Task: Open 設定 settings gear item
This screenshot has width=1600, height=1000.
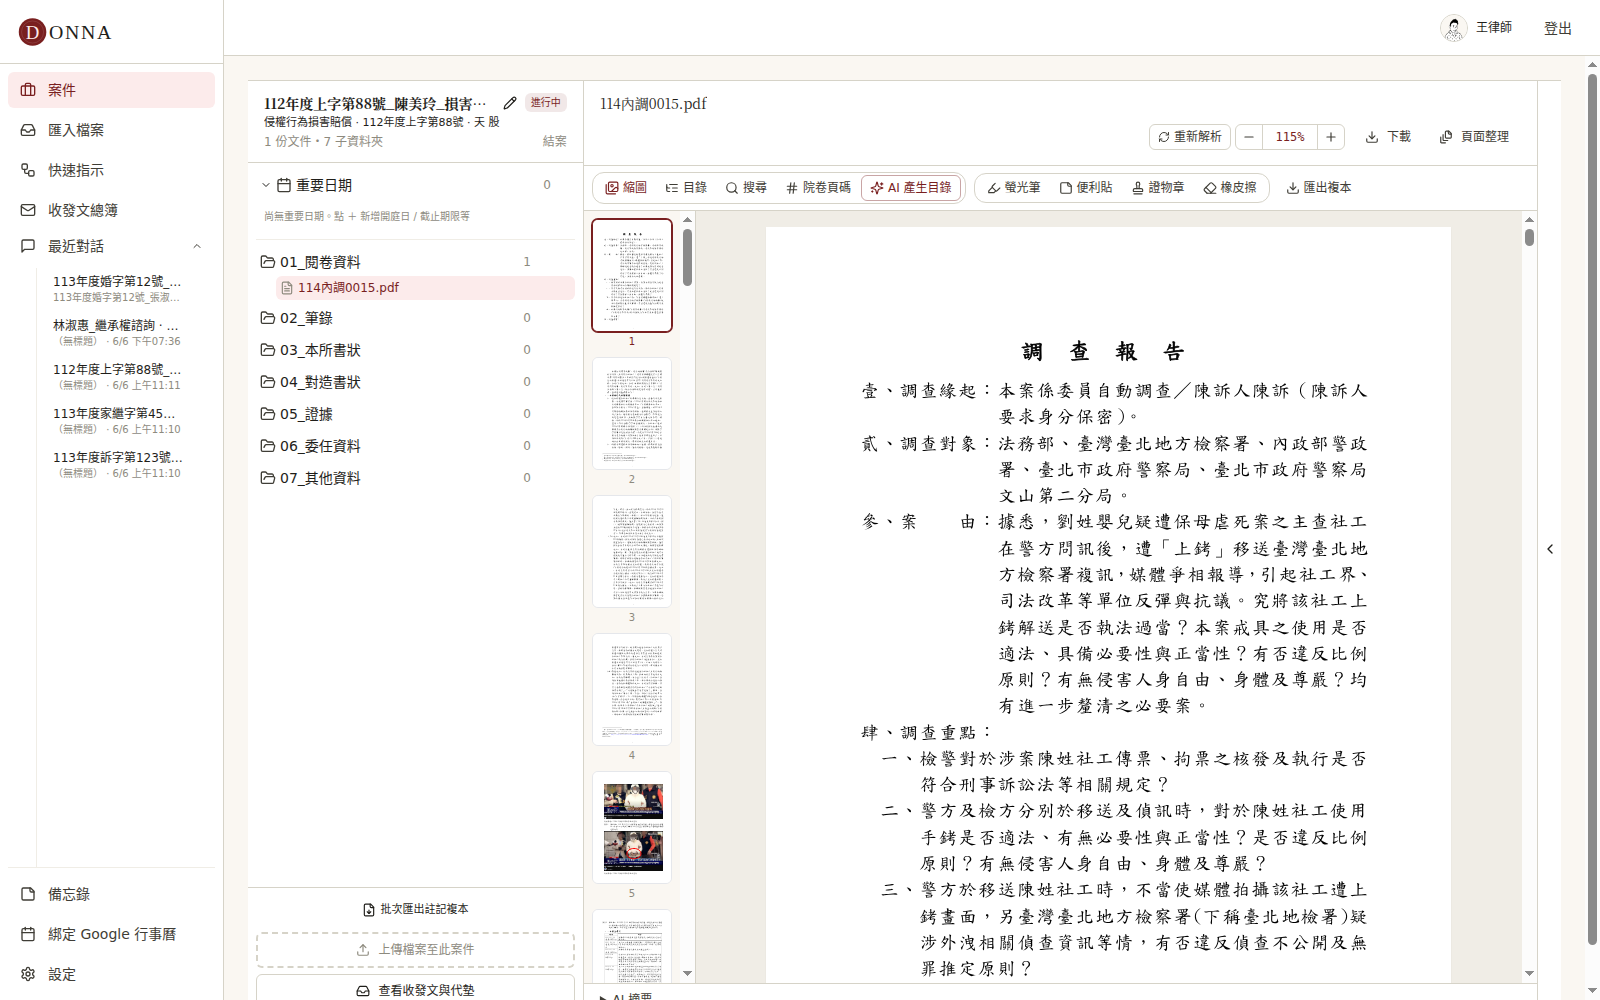Action: (x=111, y=974)
